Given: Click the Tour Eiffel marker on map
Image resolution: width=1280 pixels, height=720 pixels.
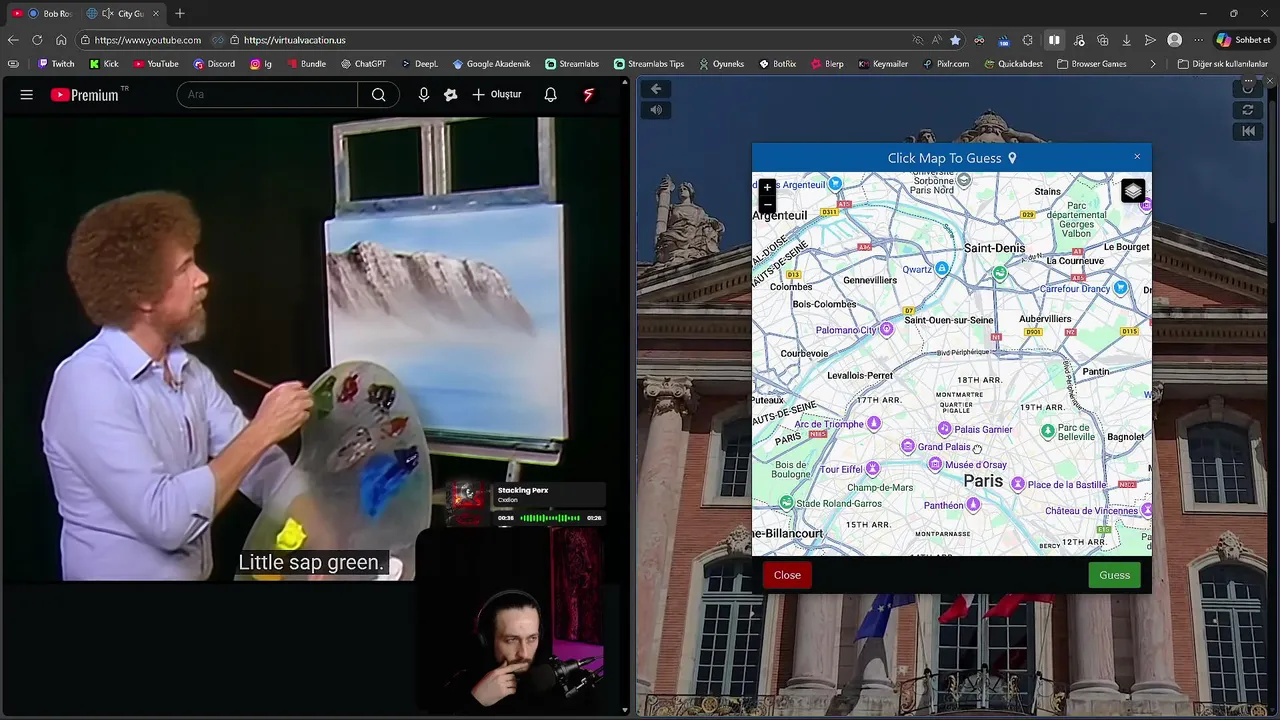Looking at the screenshot, I should tap(873, 468).
